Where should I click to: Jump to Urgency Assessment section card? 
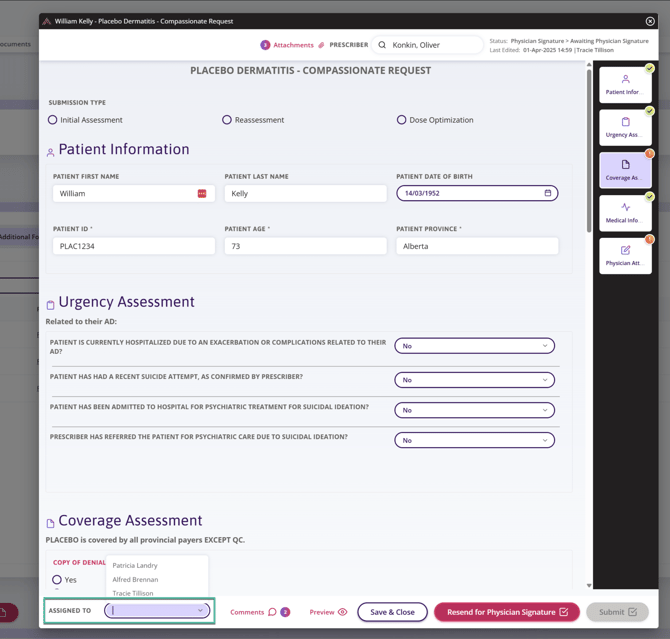pos(625,127)
